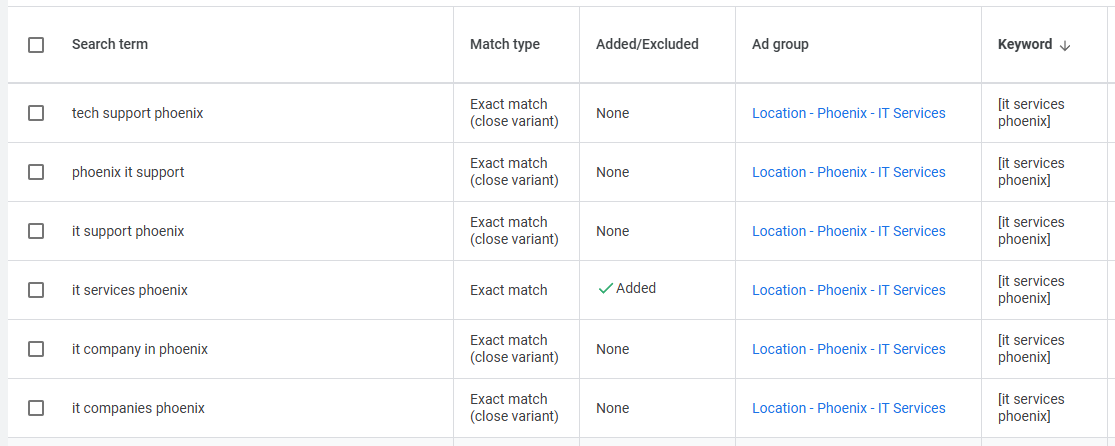This screenshot has height=446, width=1115.
Task: Select the 'phoenix it support' row checkbox
Action: point(36,172)
